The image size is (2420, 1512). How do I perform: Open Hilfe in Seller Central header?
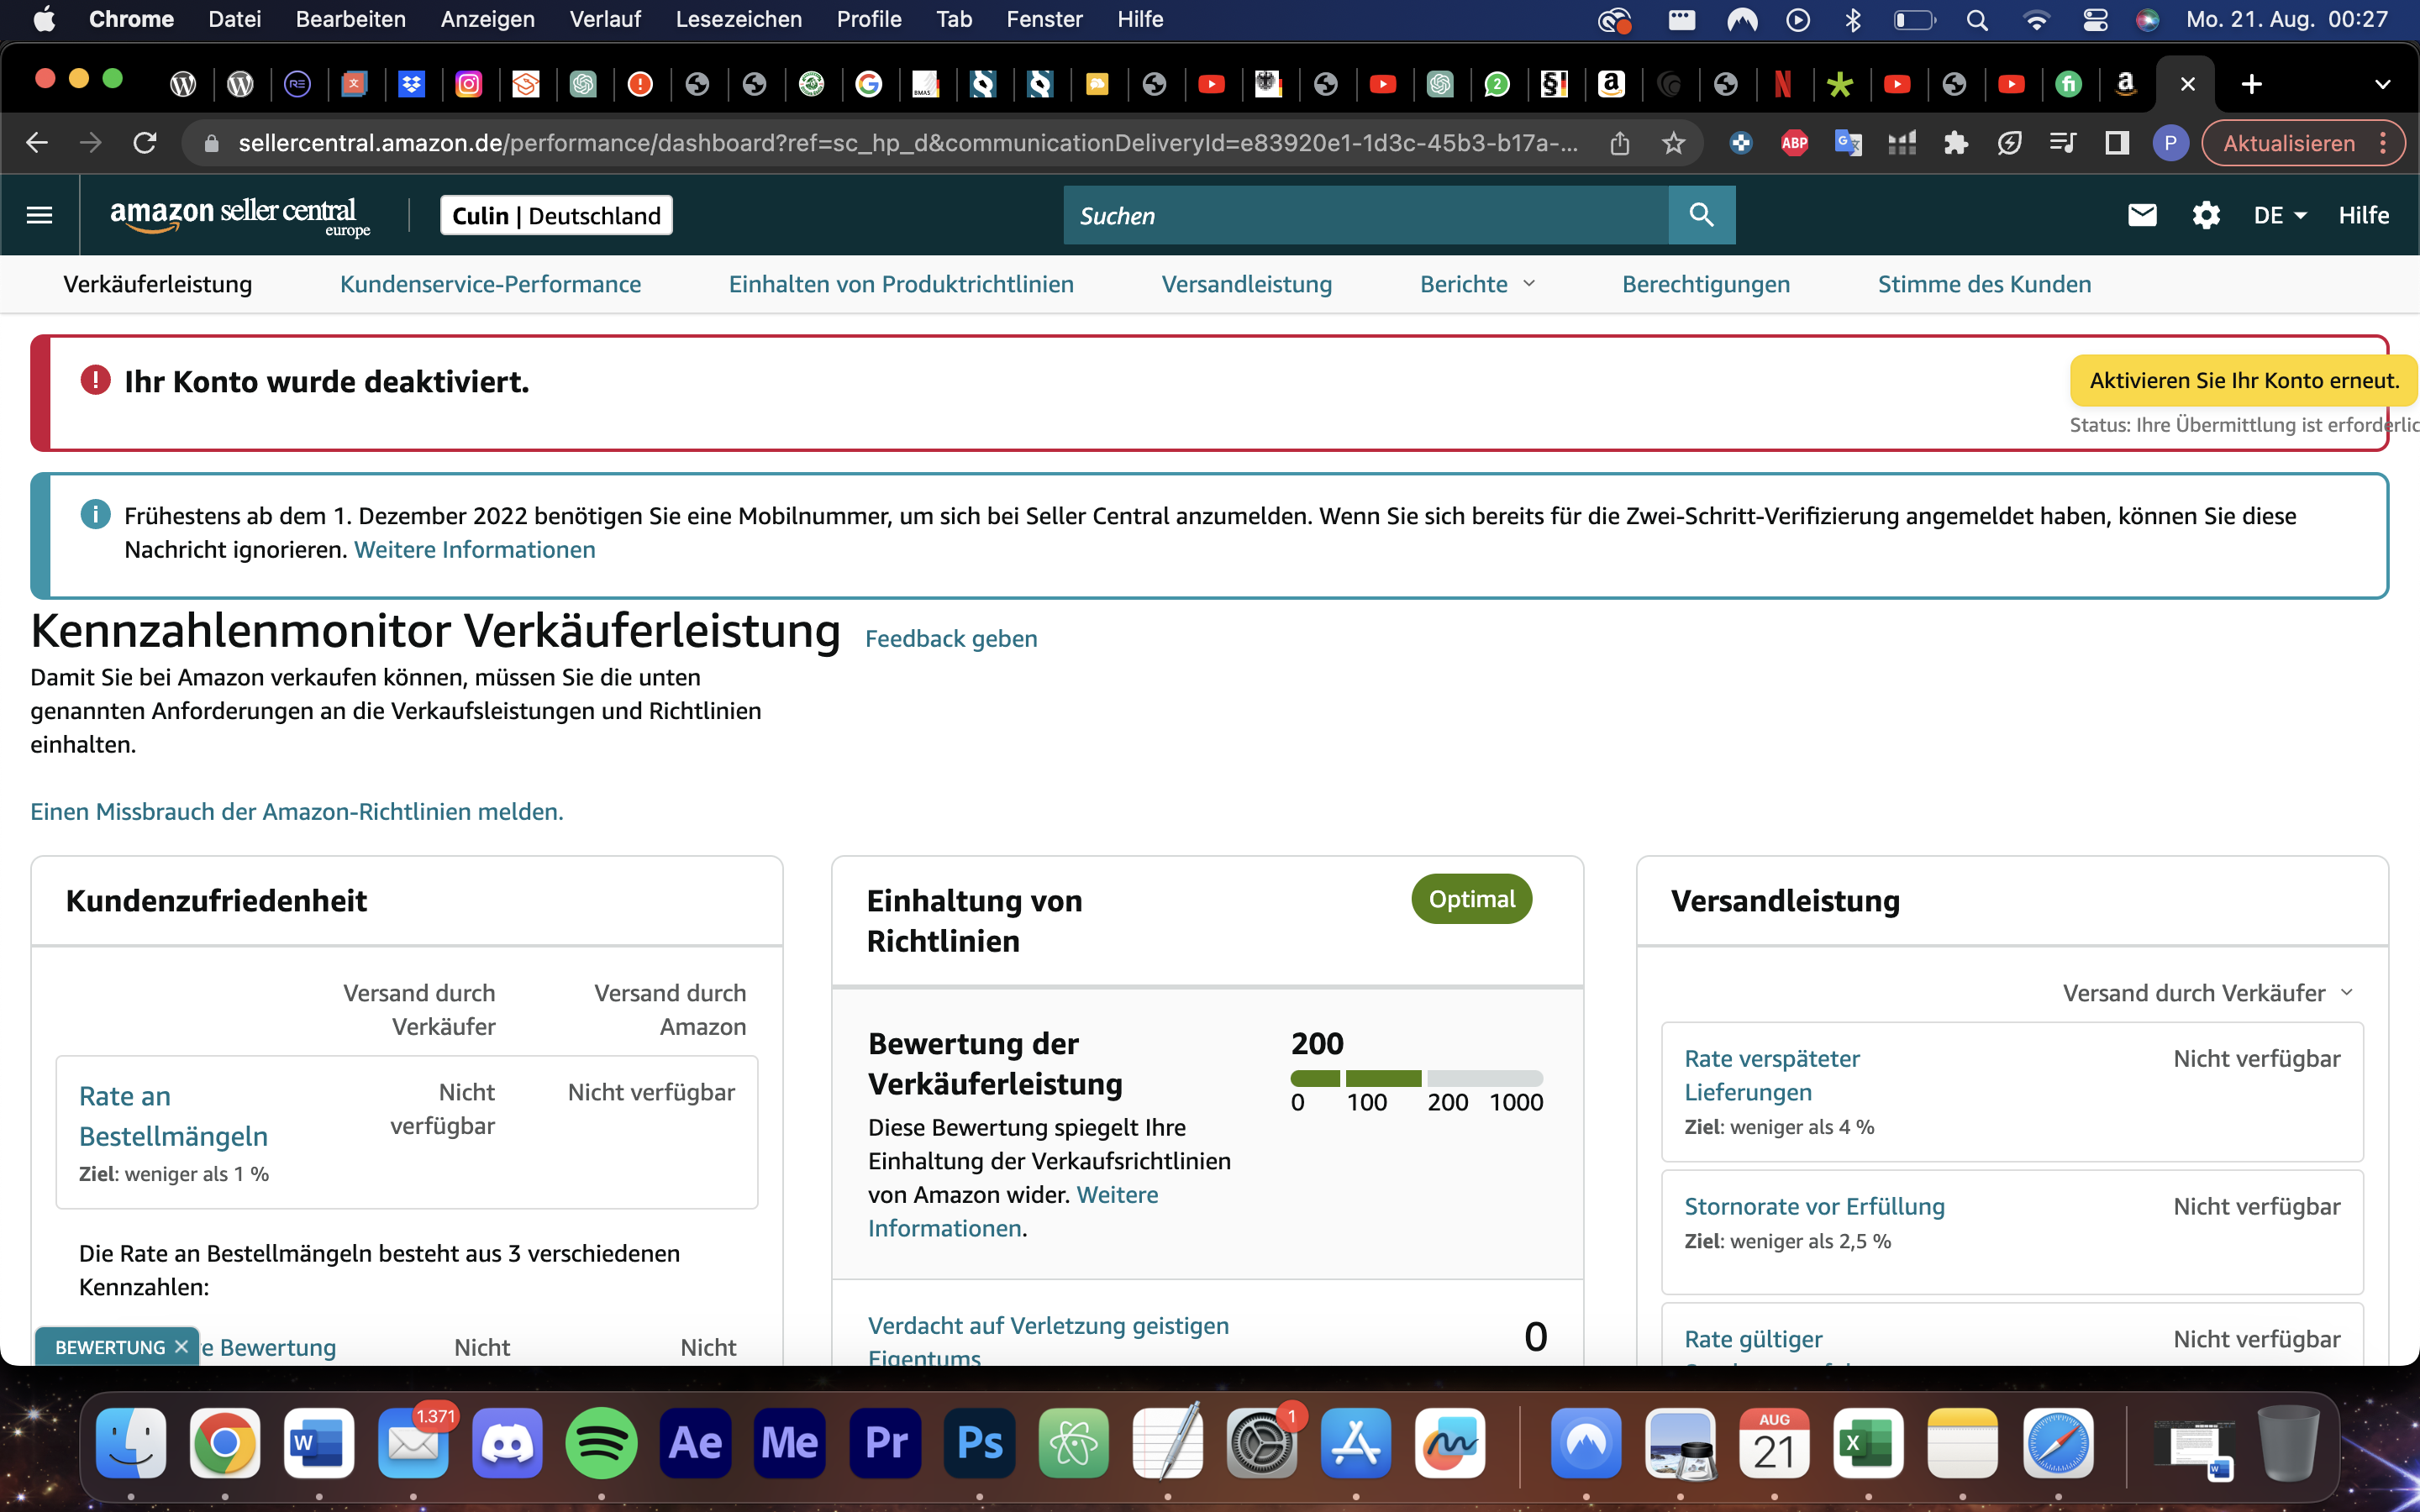tap(2363, 215)
